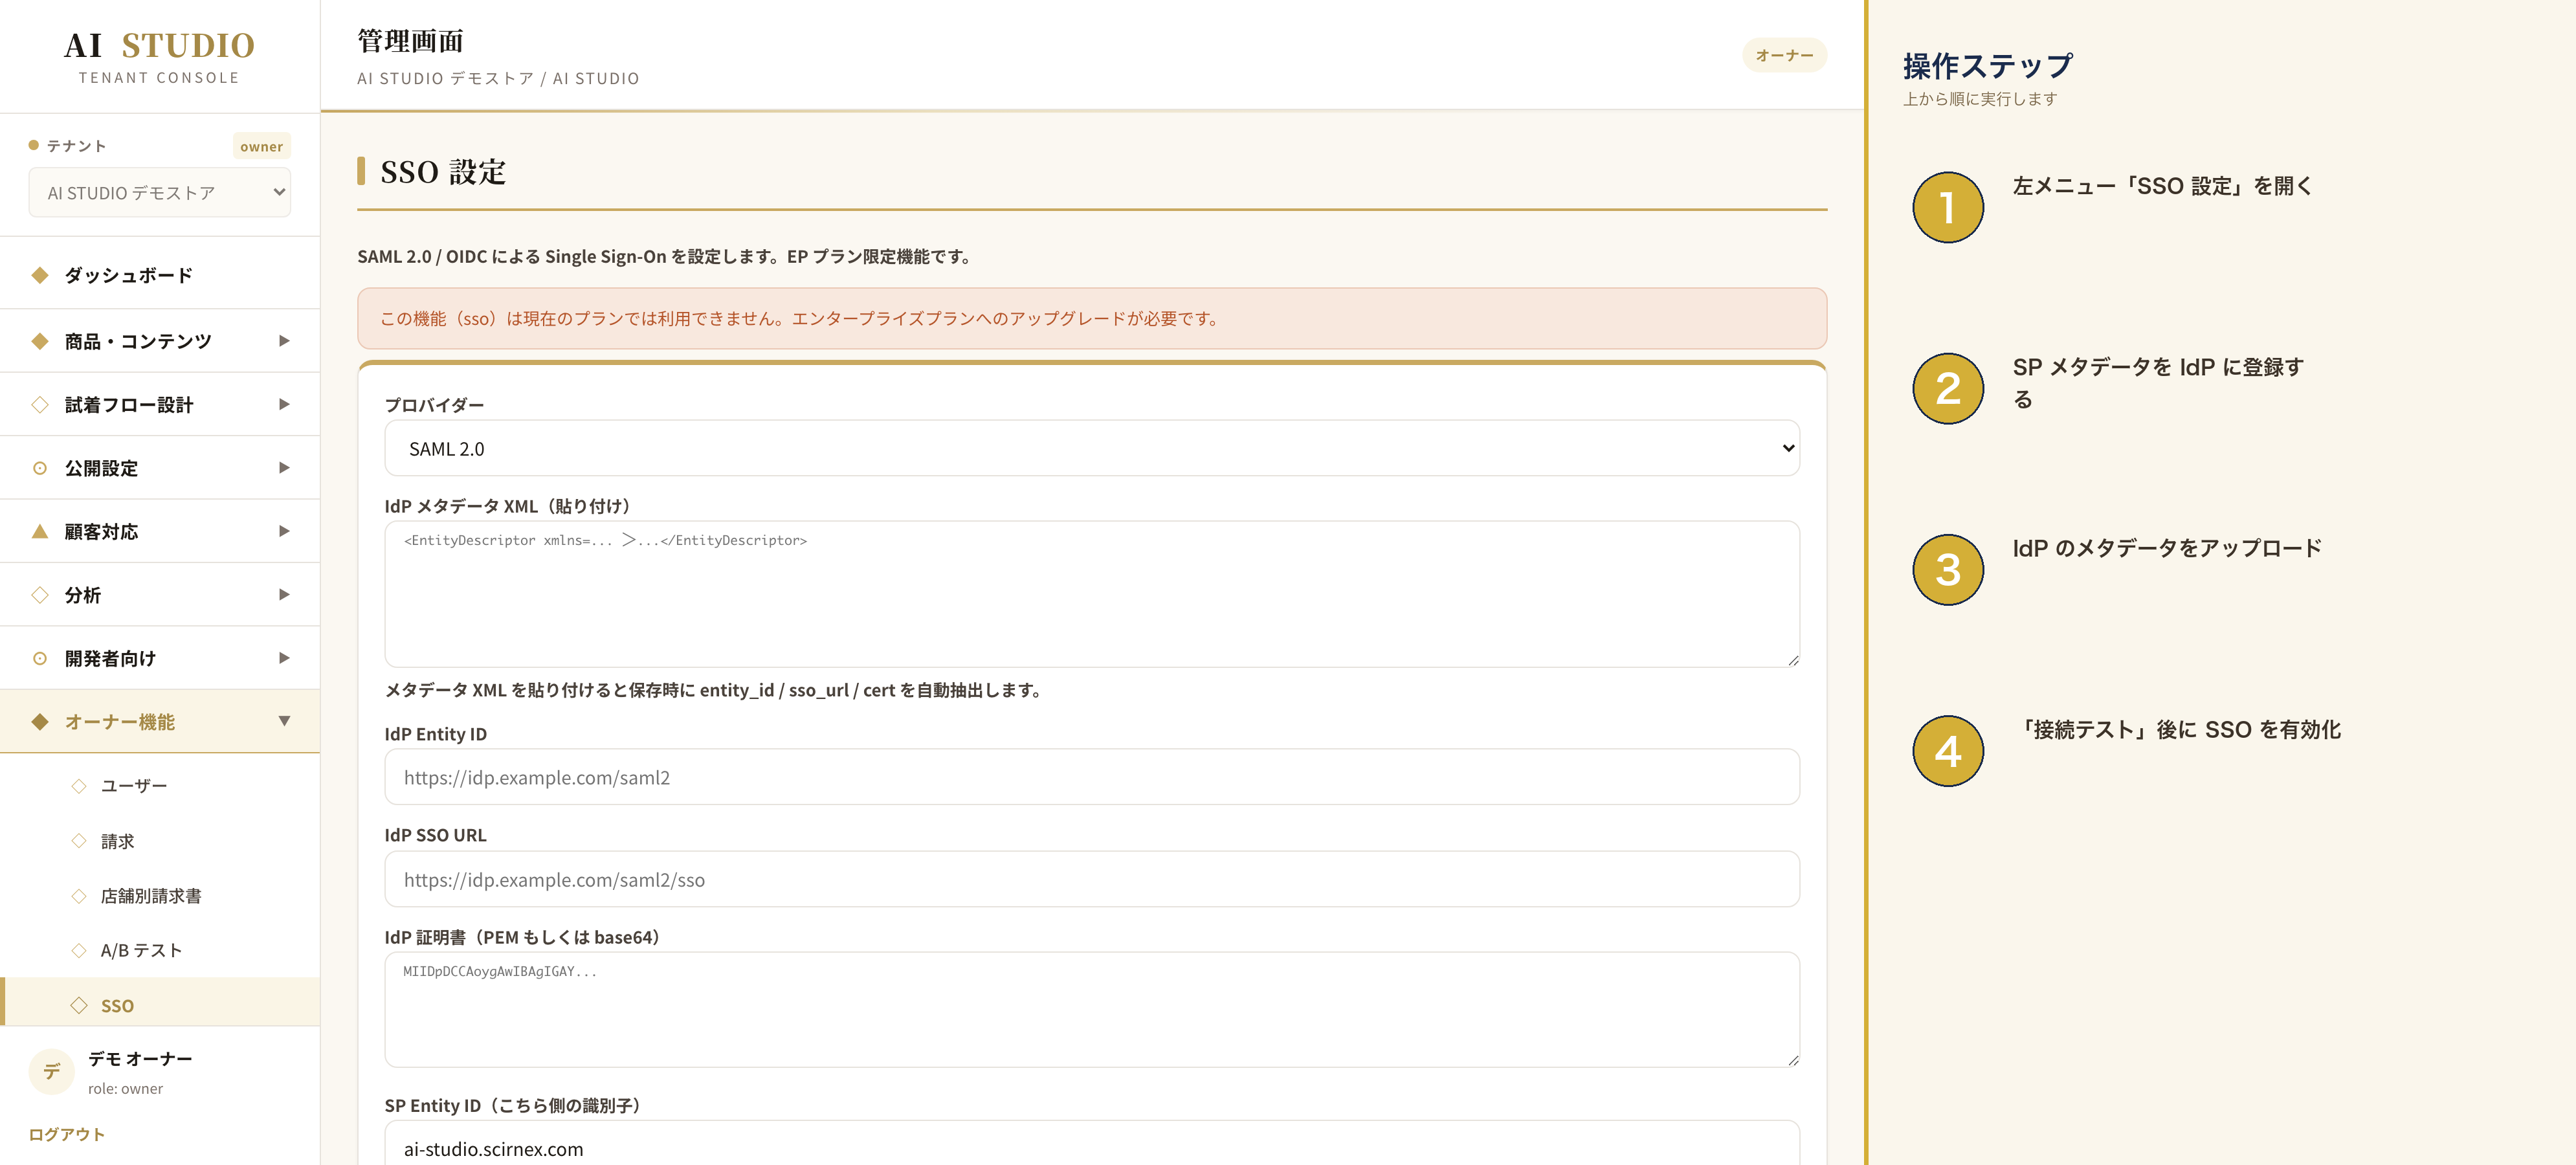The width and height of the screenshot is (2576, 1165).
Task: Open the 店舗別請求書 submenu item
Action: click(x=160, y=896)
